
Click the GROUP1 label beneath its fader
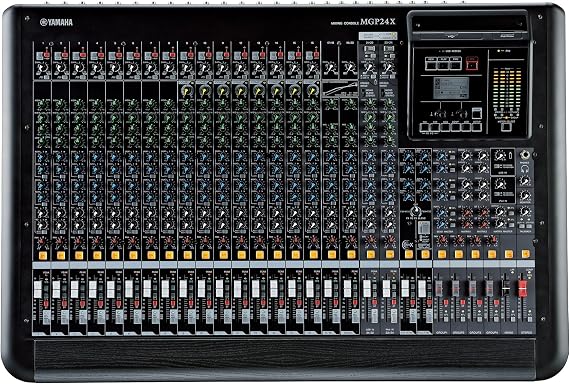441,332
